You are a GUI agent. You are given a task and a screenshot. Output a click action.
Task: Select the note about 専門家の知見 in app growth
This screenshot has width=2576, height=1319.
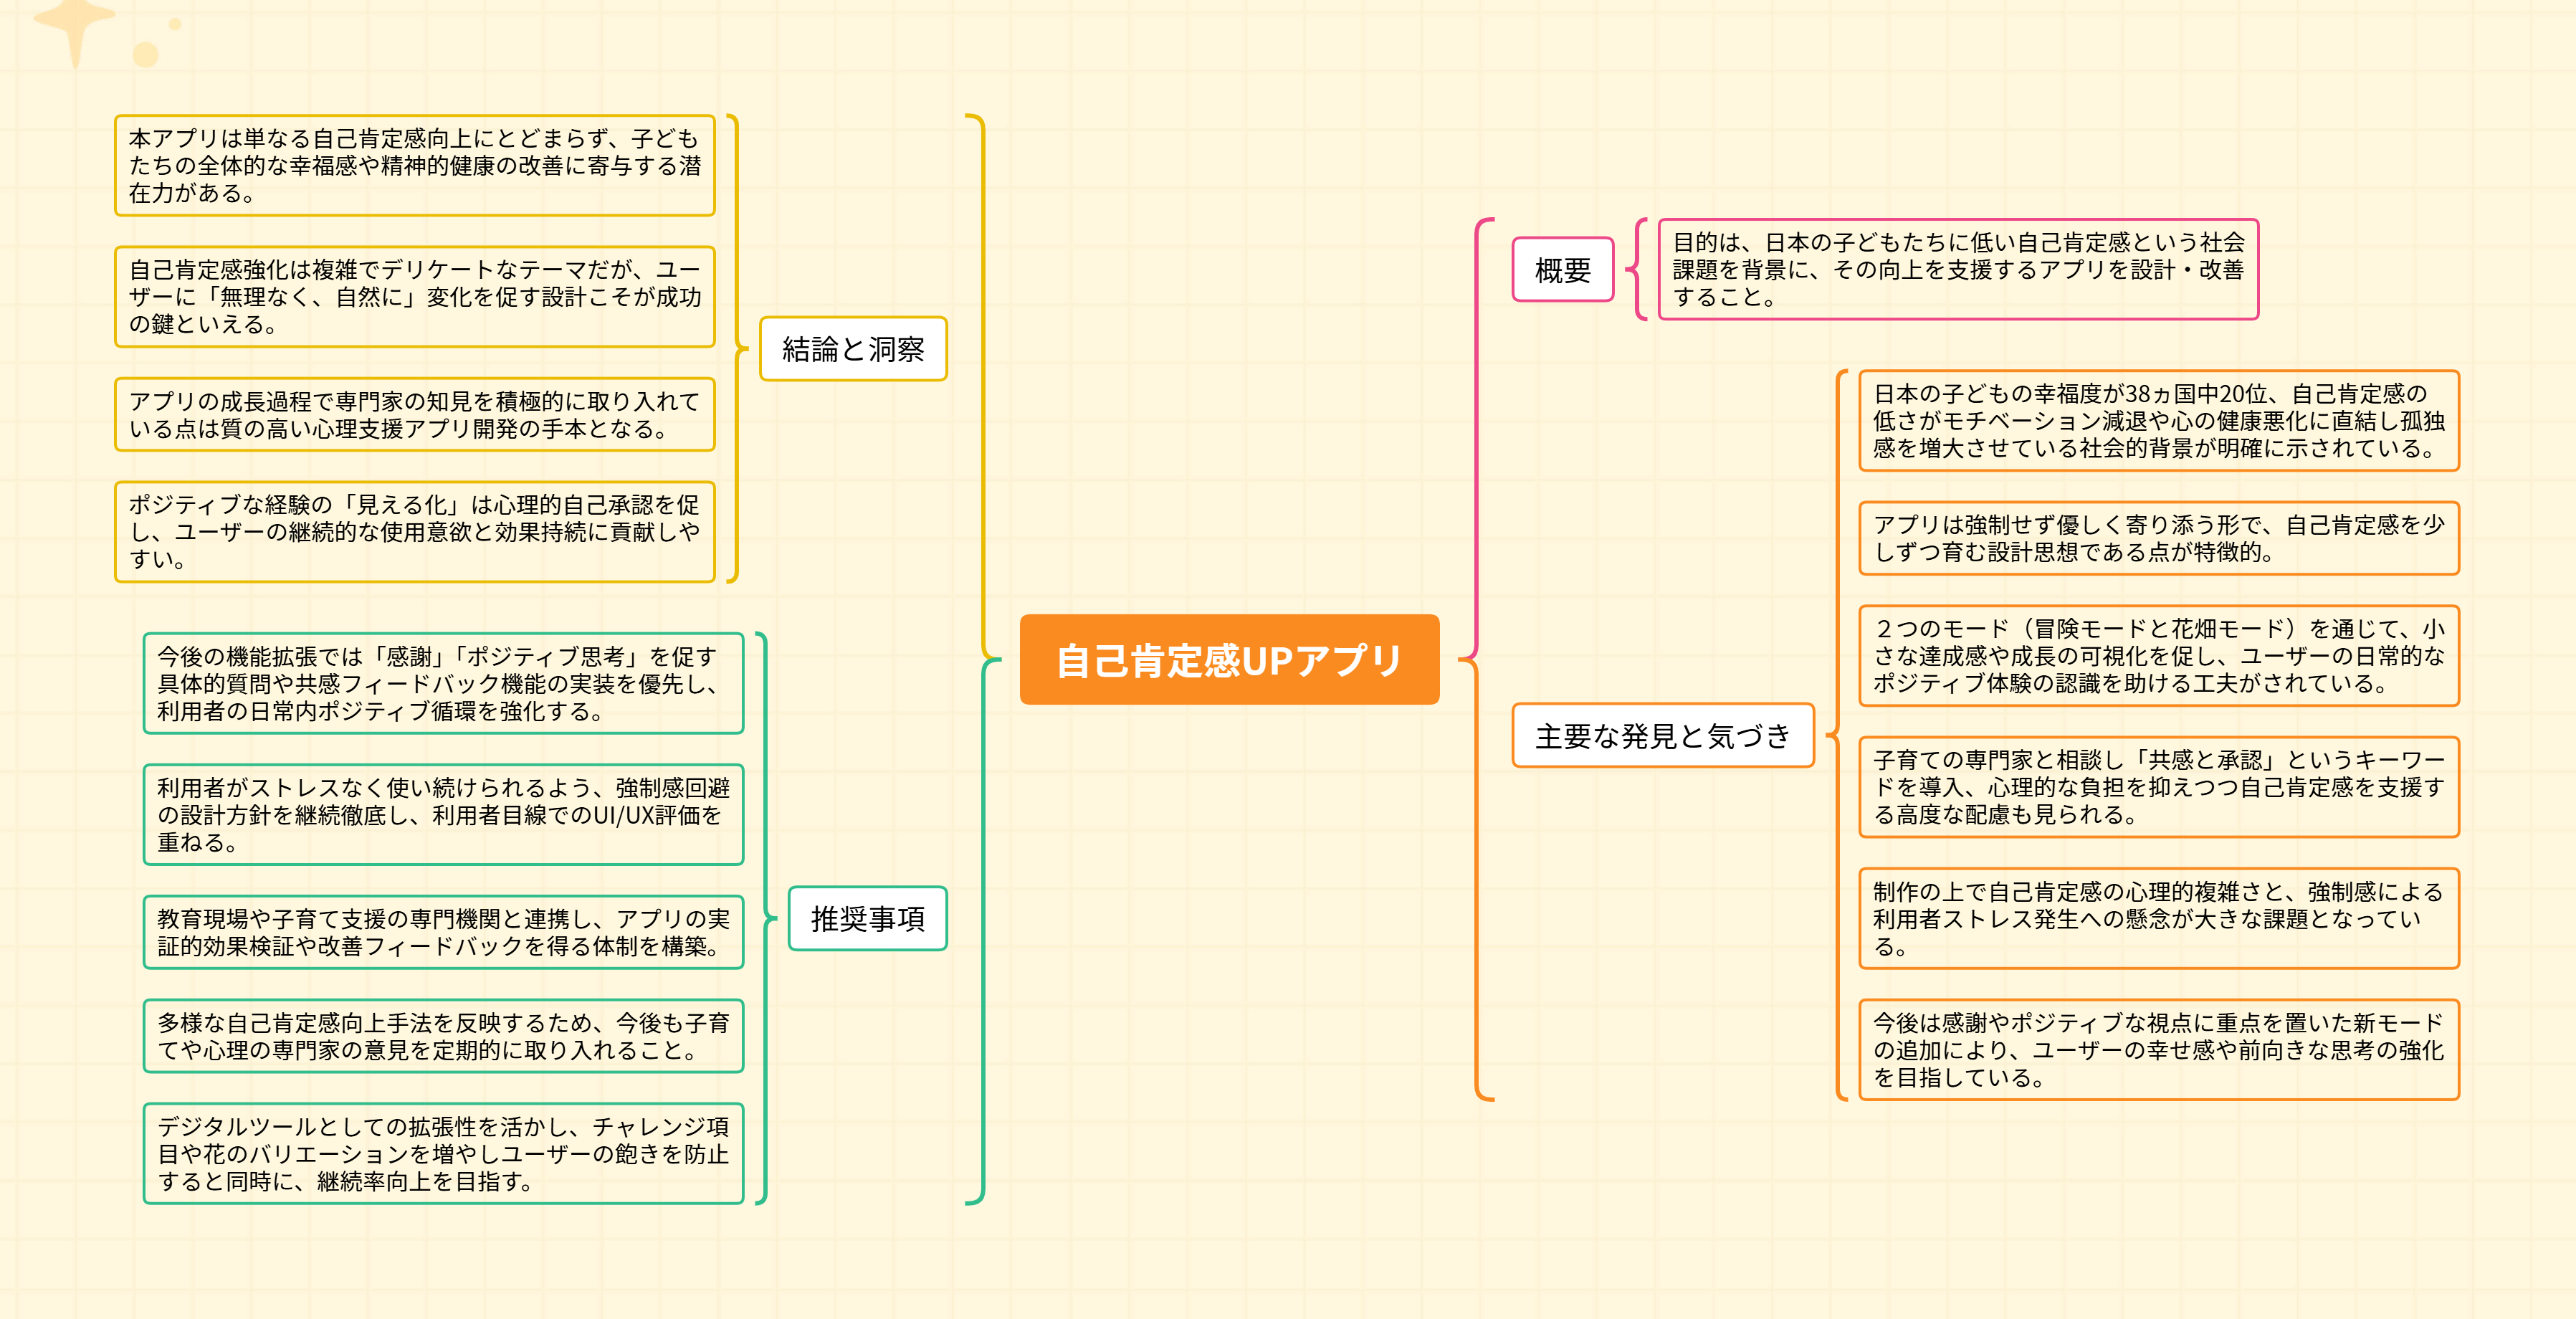[414, 414]
